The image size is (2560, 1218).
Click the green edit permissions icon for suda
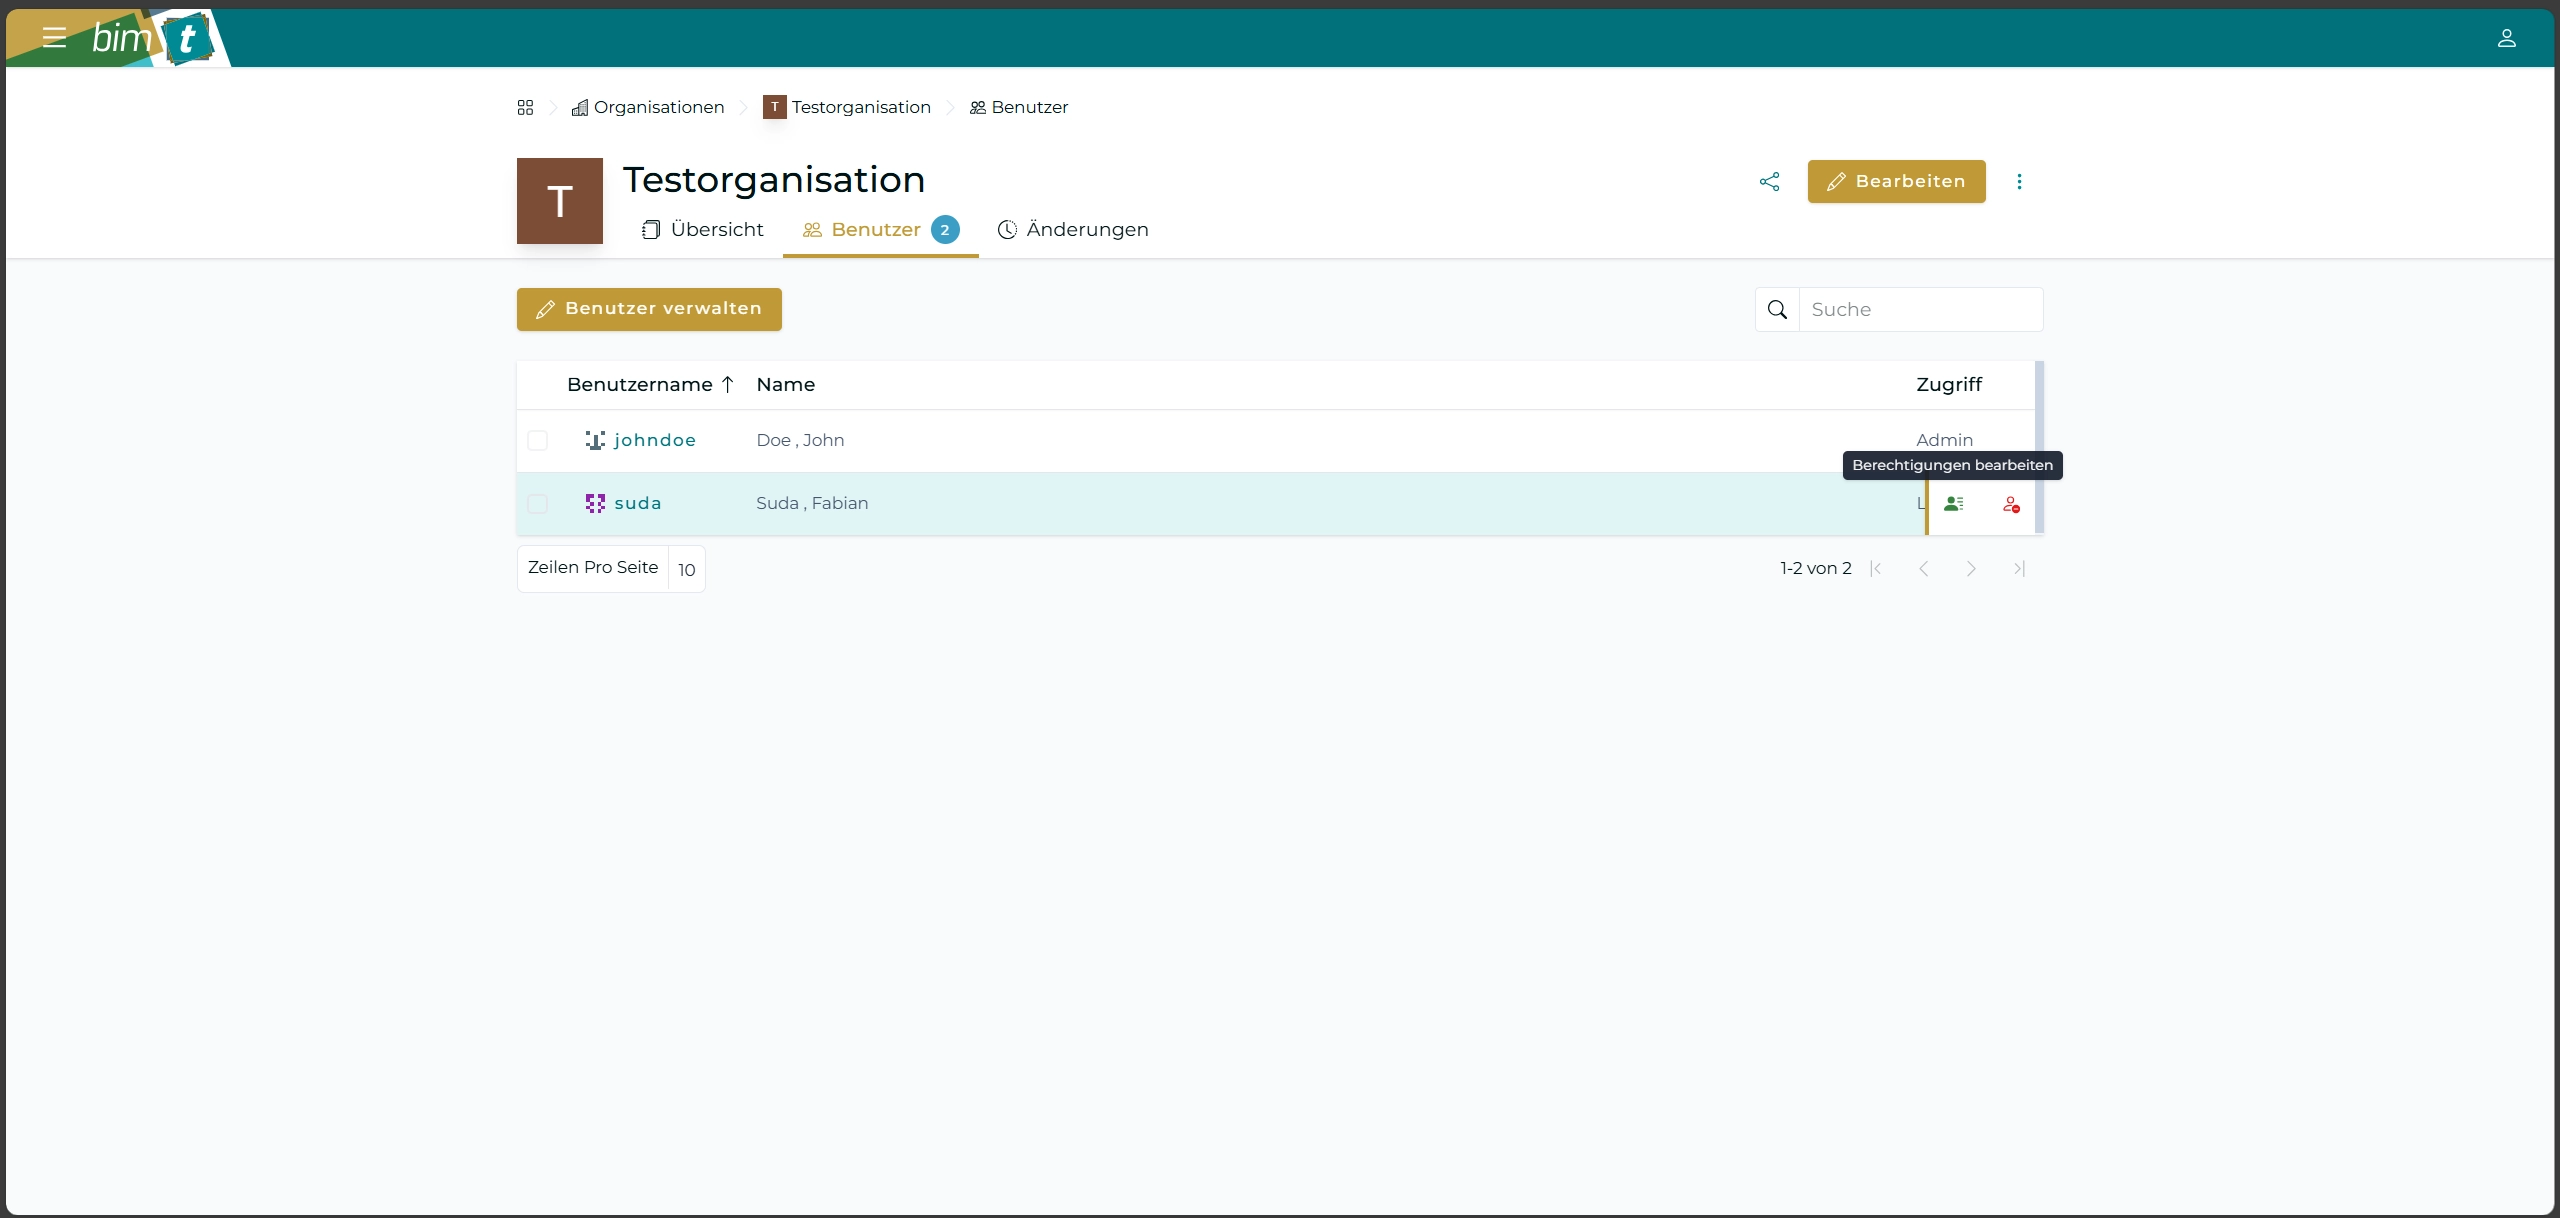point(1953,504)
